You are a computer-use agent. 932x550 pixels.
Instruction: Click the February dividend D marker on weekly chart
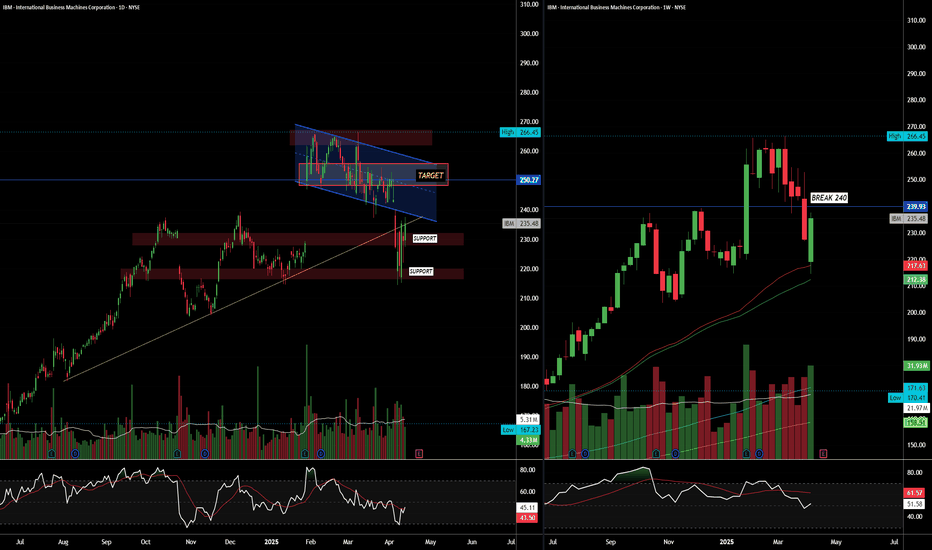click(759, 454)
